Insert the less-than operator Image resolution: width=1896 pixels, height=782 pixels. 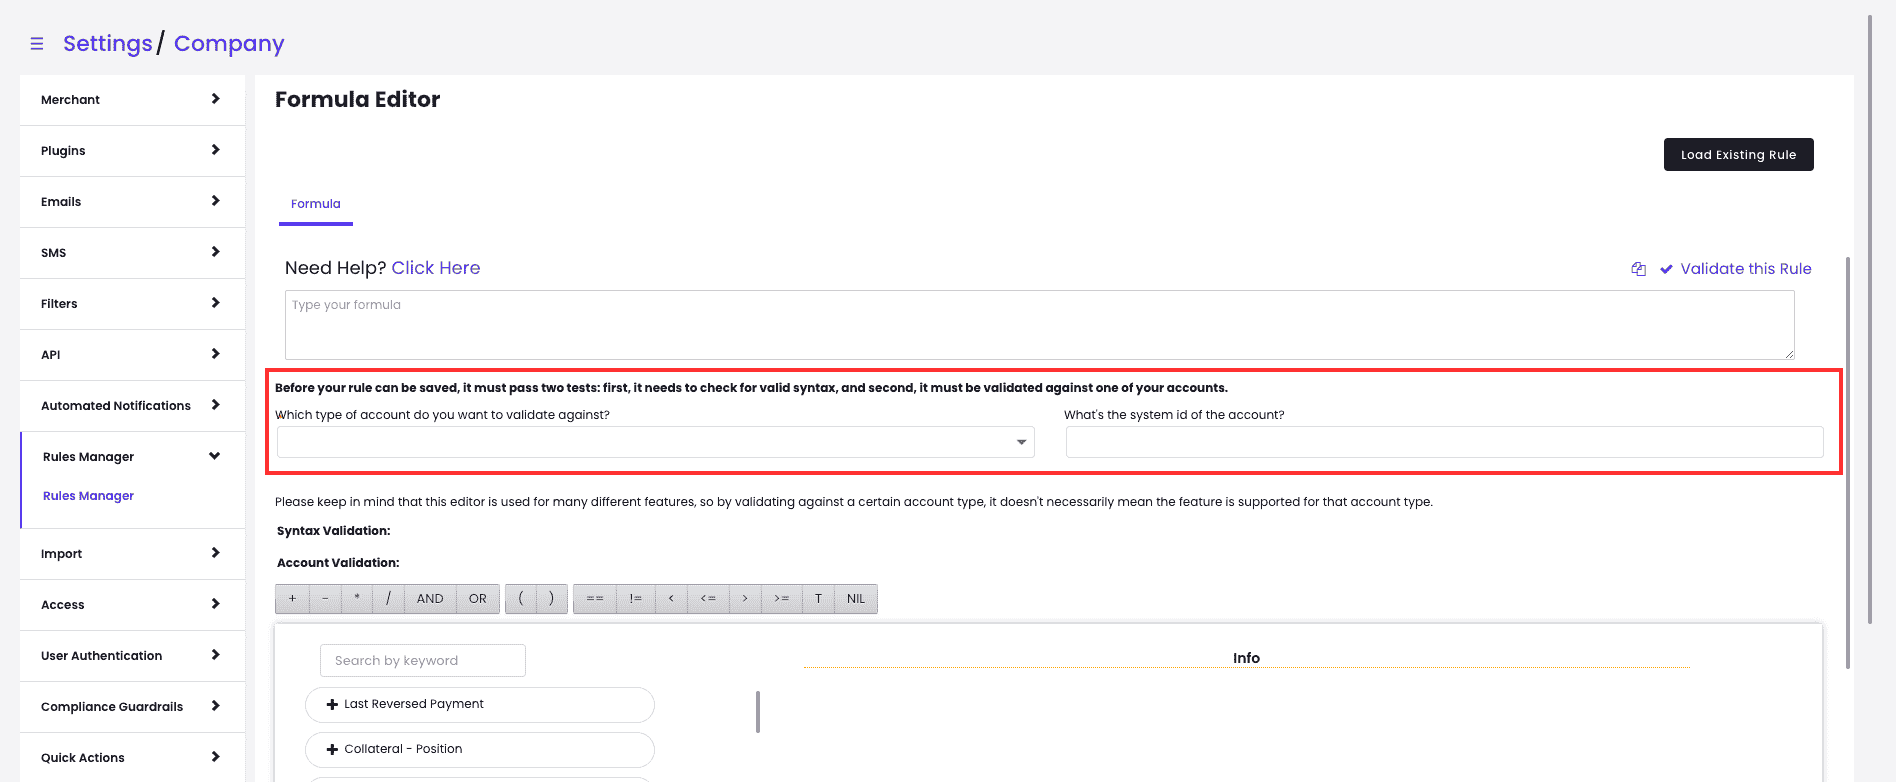click(x=671, y=599)
